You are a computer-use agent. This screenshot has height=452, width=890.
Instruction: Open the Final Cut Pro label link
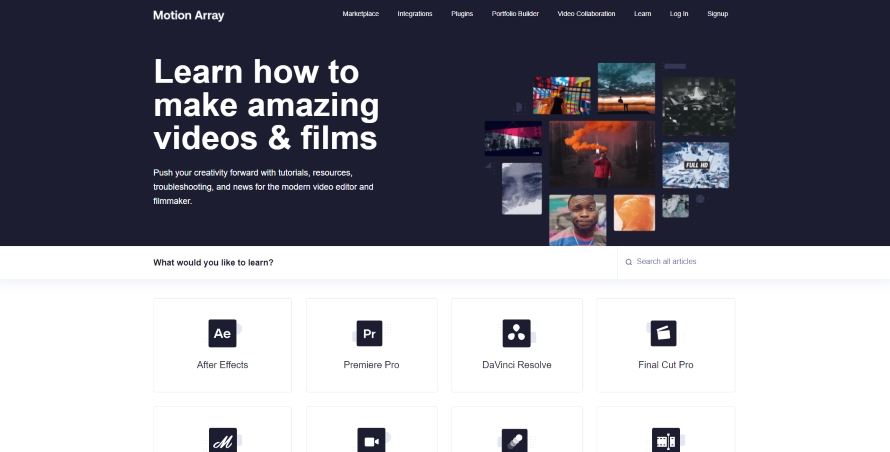coord(665,365)
